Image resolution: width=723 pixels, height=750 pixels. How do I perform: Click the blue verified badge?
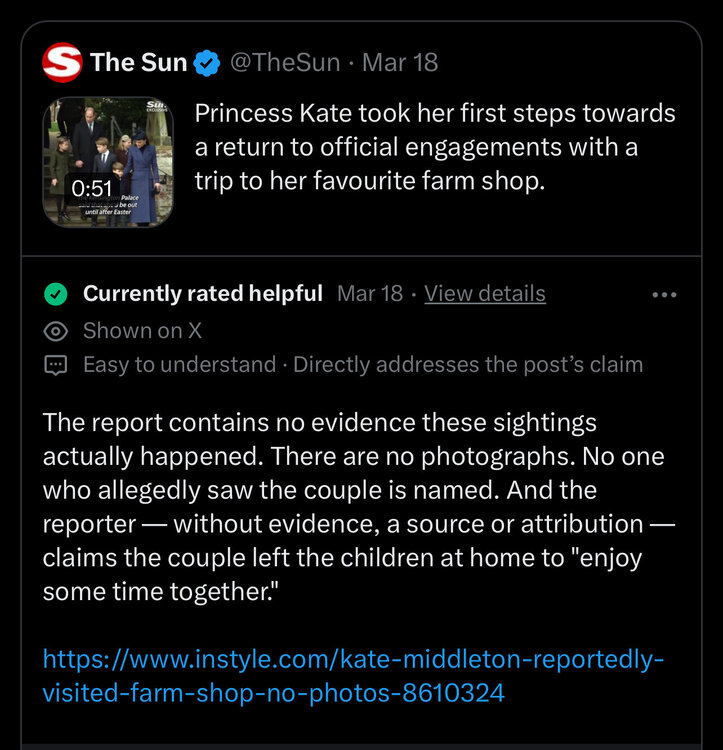click(207, 63)
